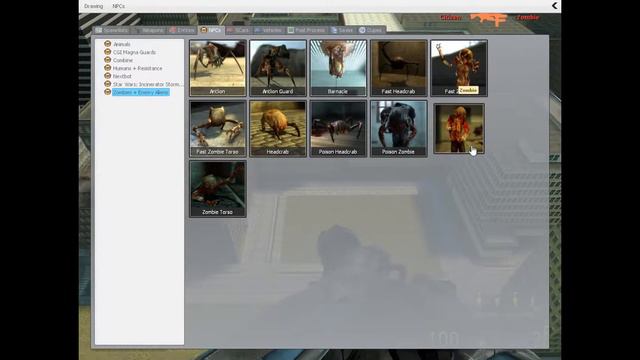Open the Entities tab
The image size is (640, 360).
(182, 30)
